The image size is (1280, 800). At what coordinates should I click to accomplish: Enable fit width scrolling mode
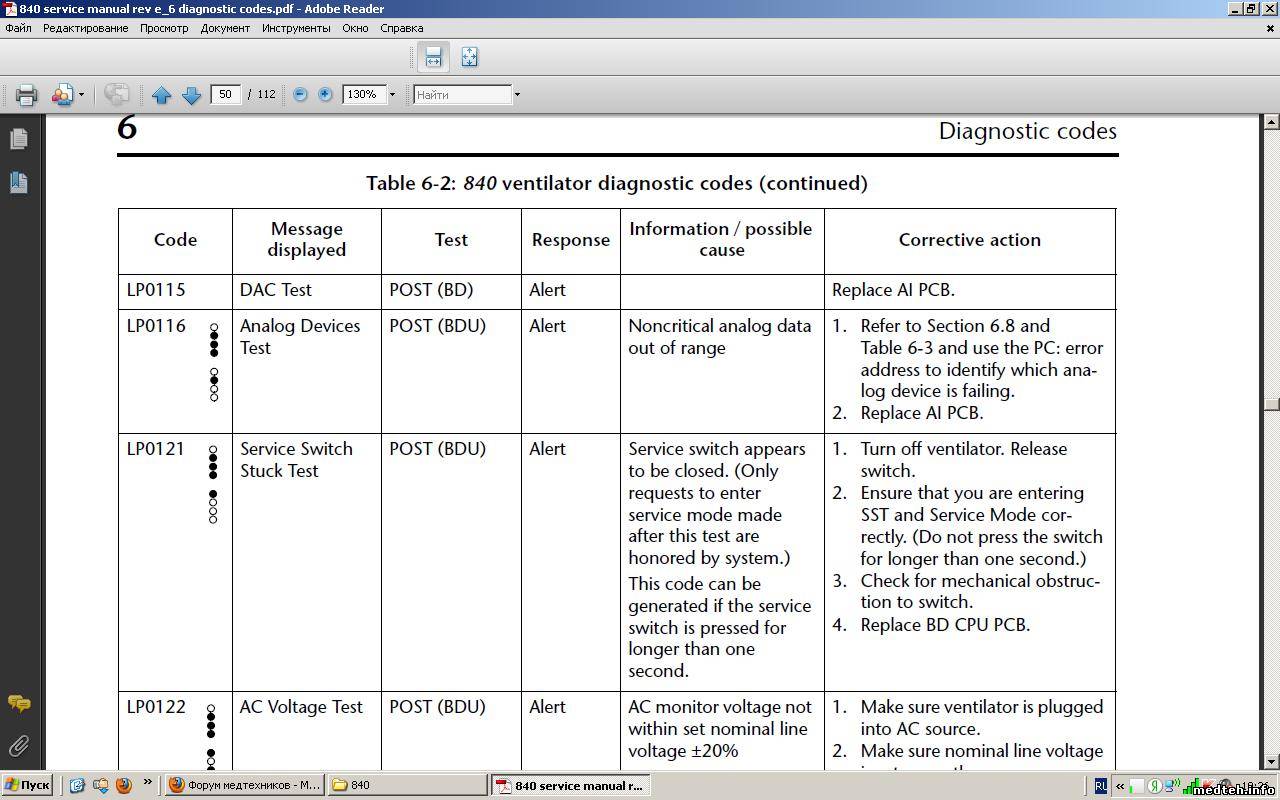(433, 57)
